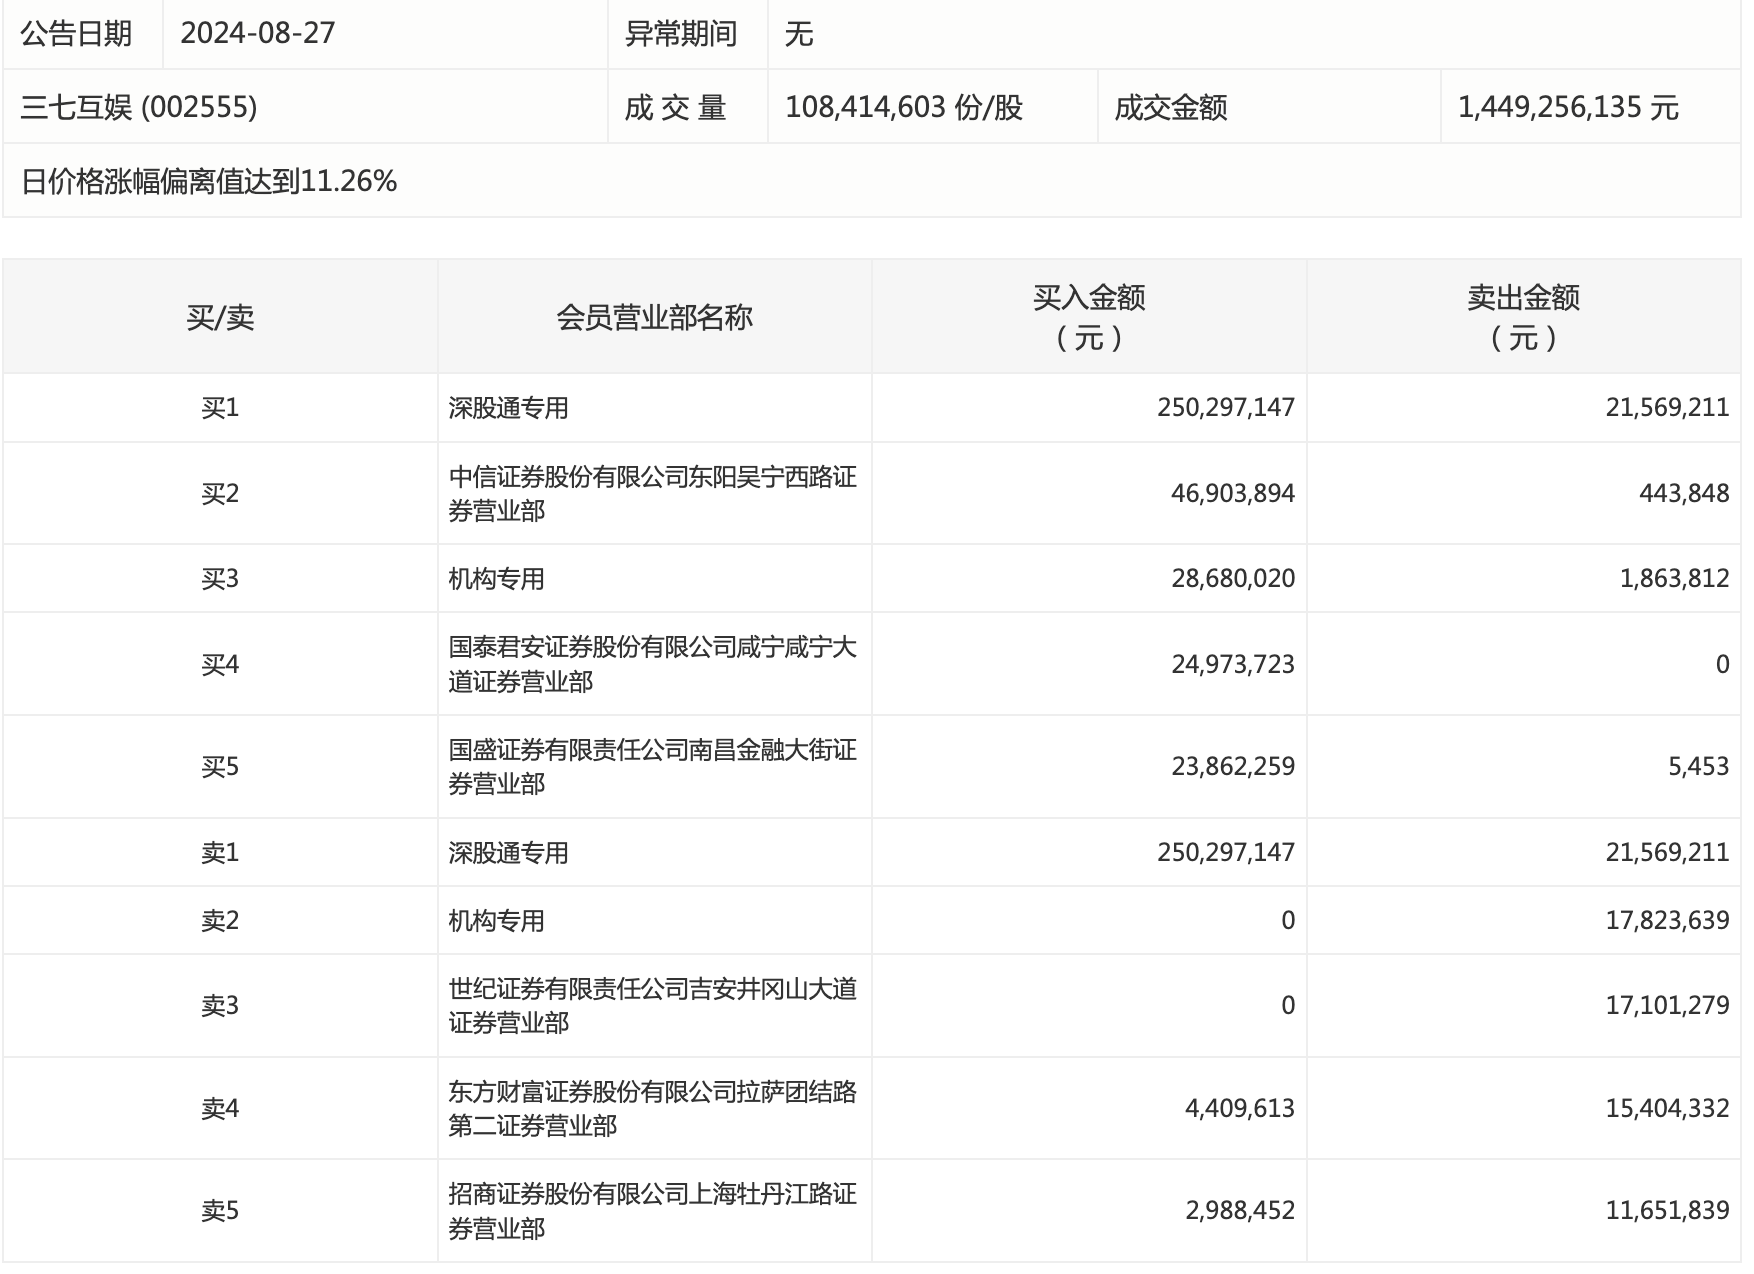Click 深股通专用 in the 买1 row
This screenshot has width=1754, height=1274.
click(x=508, y=408)
